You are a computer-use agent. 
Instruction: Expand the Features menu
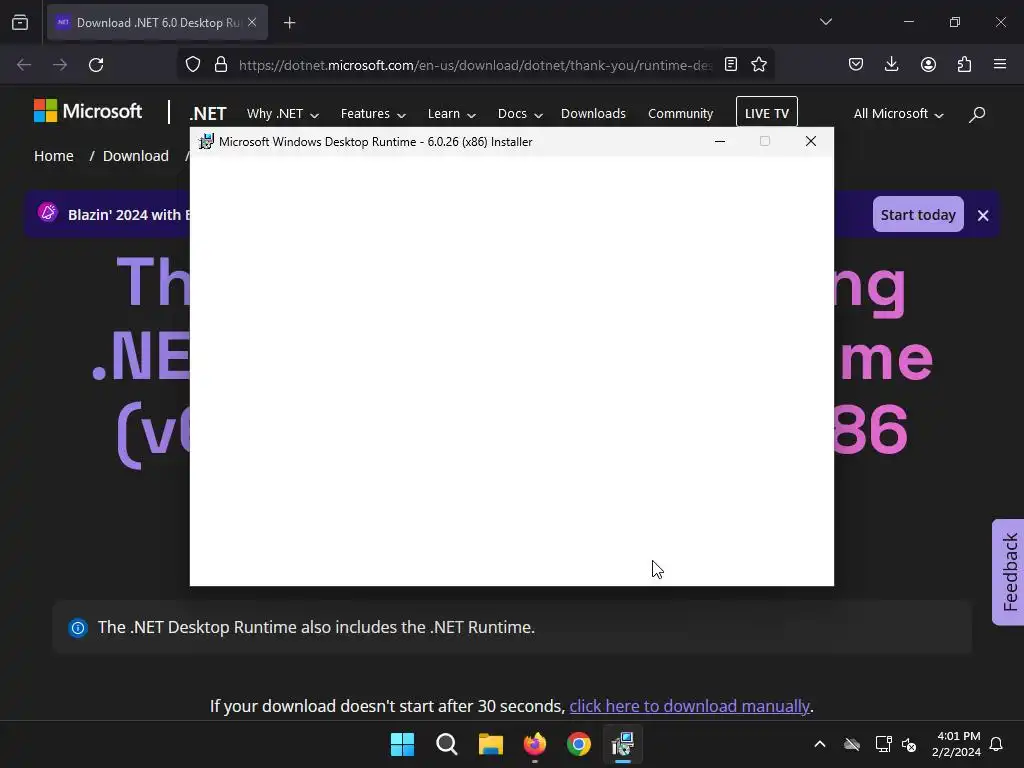point(373,114)
